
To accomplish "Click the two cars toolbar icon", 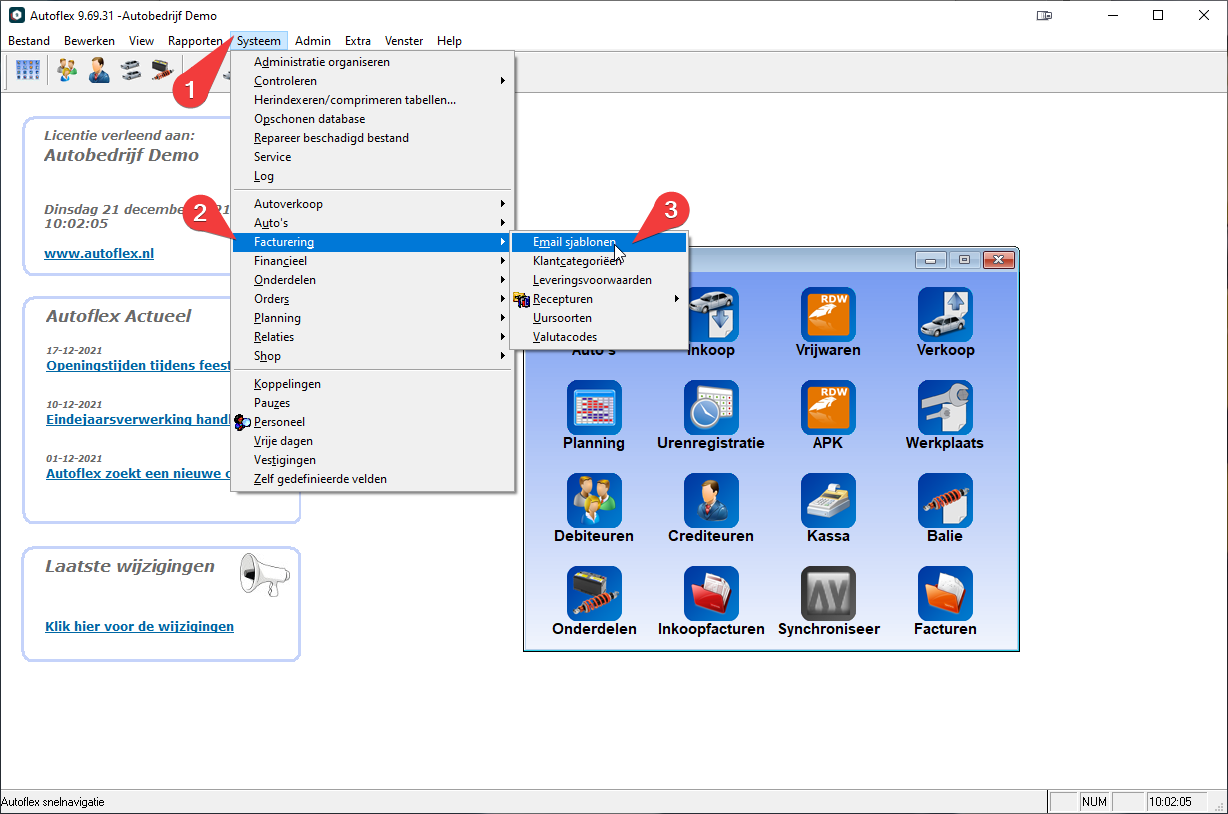I will click(130, 70).
